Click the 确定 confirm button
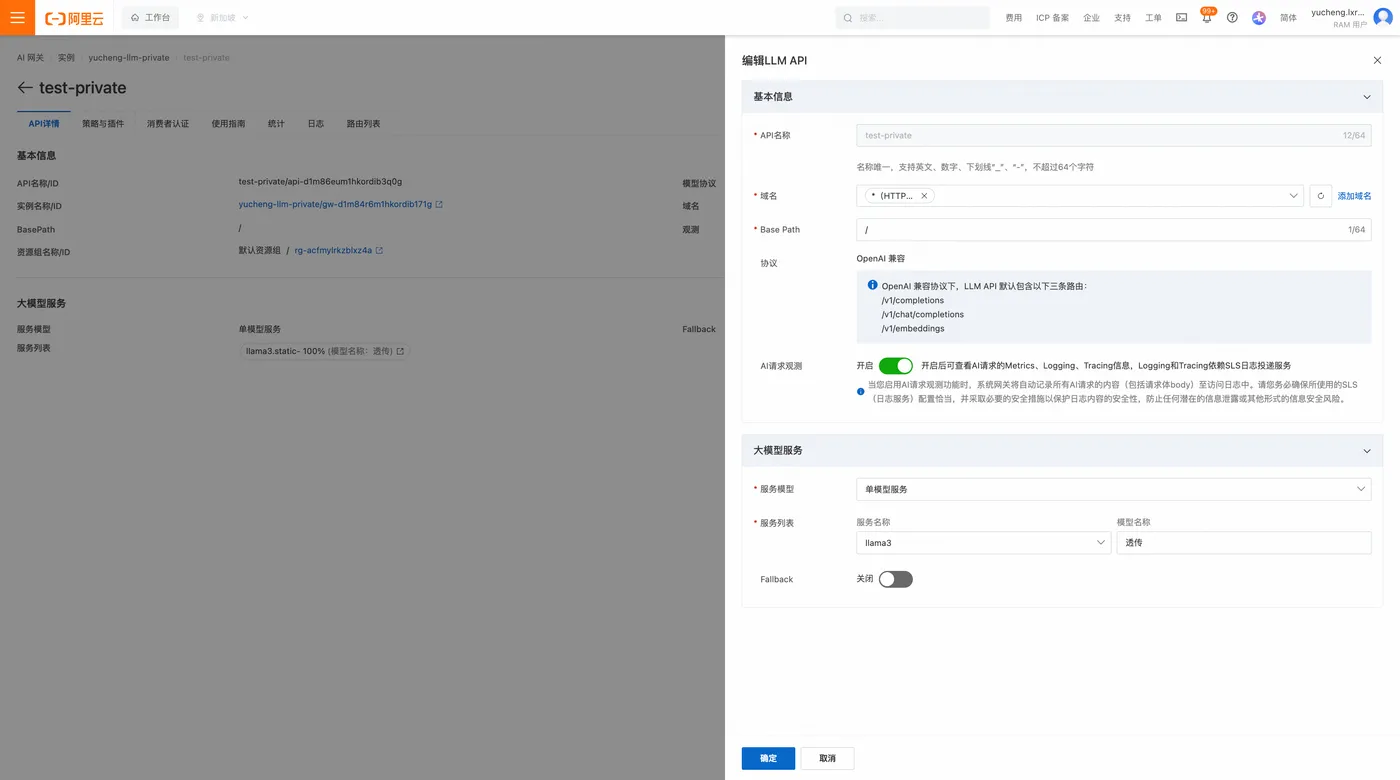Viewport: 1400px width, 780px height. coord(767,758)
